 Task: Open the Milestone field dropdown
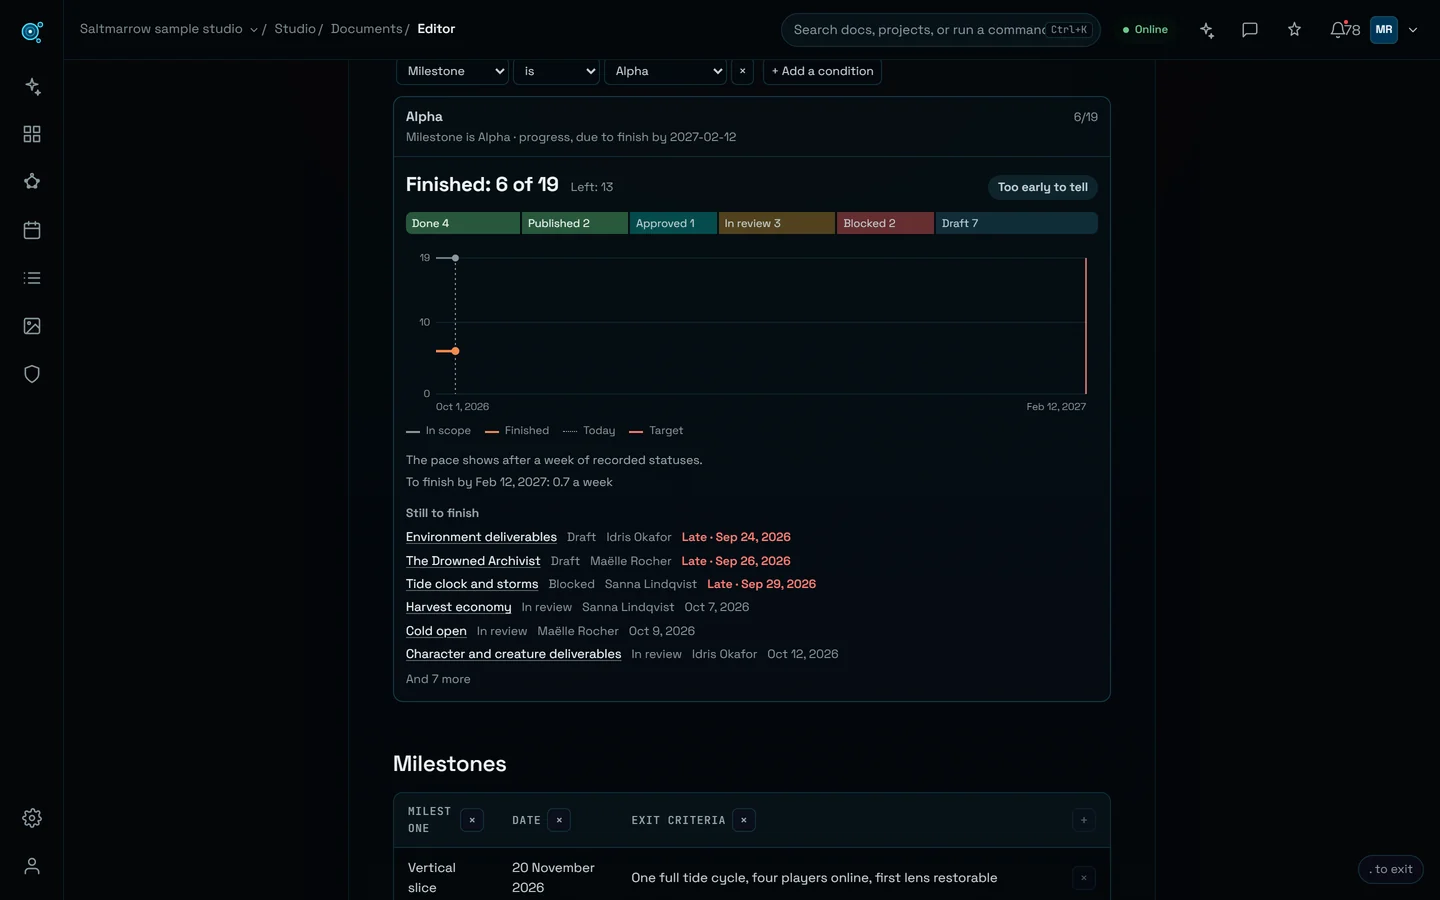point(453,71)
